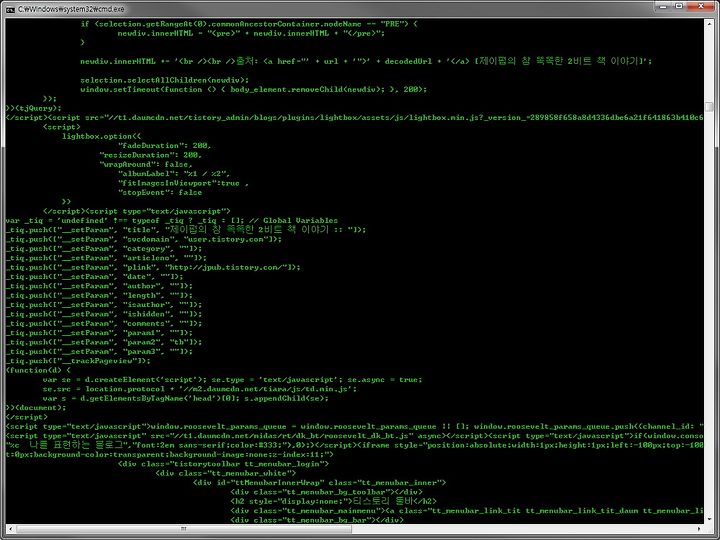The height and width of the screenshot is (540, 720).
Task: Click the _tiq.push "articleno" line
Action: 106,258
